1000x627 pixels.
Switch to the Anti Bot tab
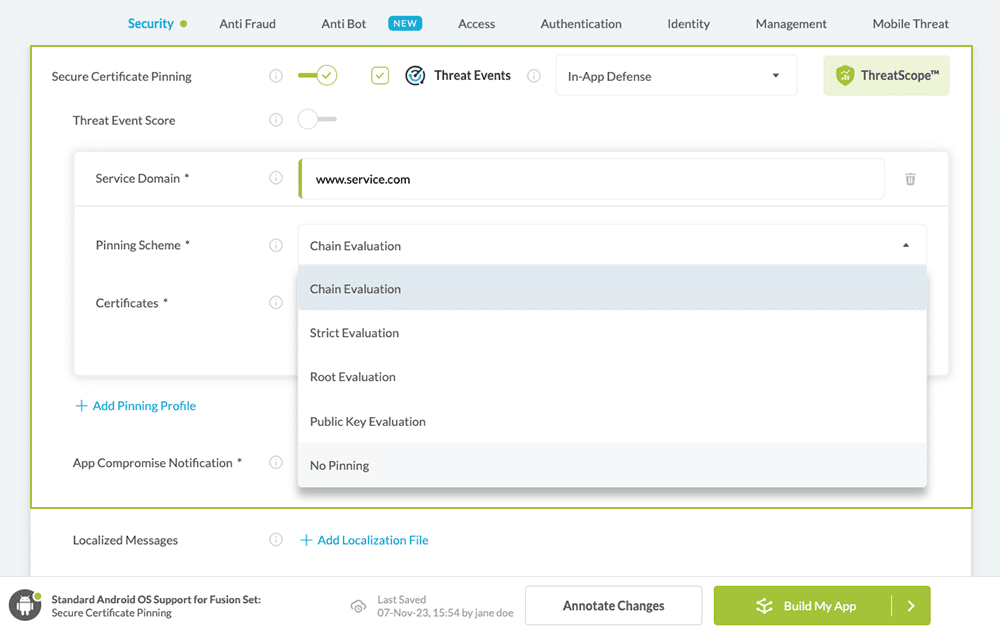pos(343,23)
